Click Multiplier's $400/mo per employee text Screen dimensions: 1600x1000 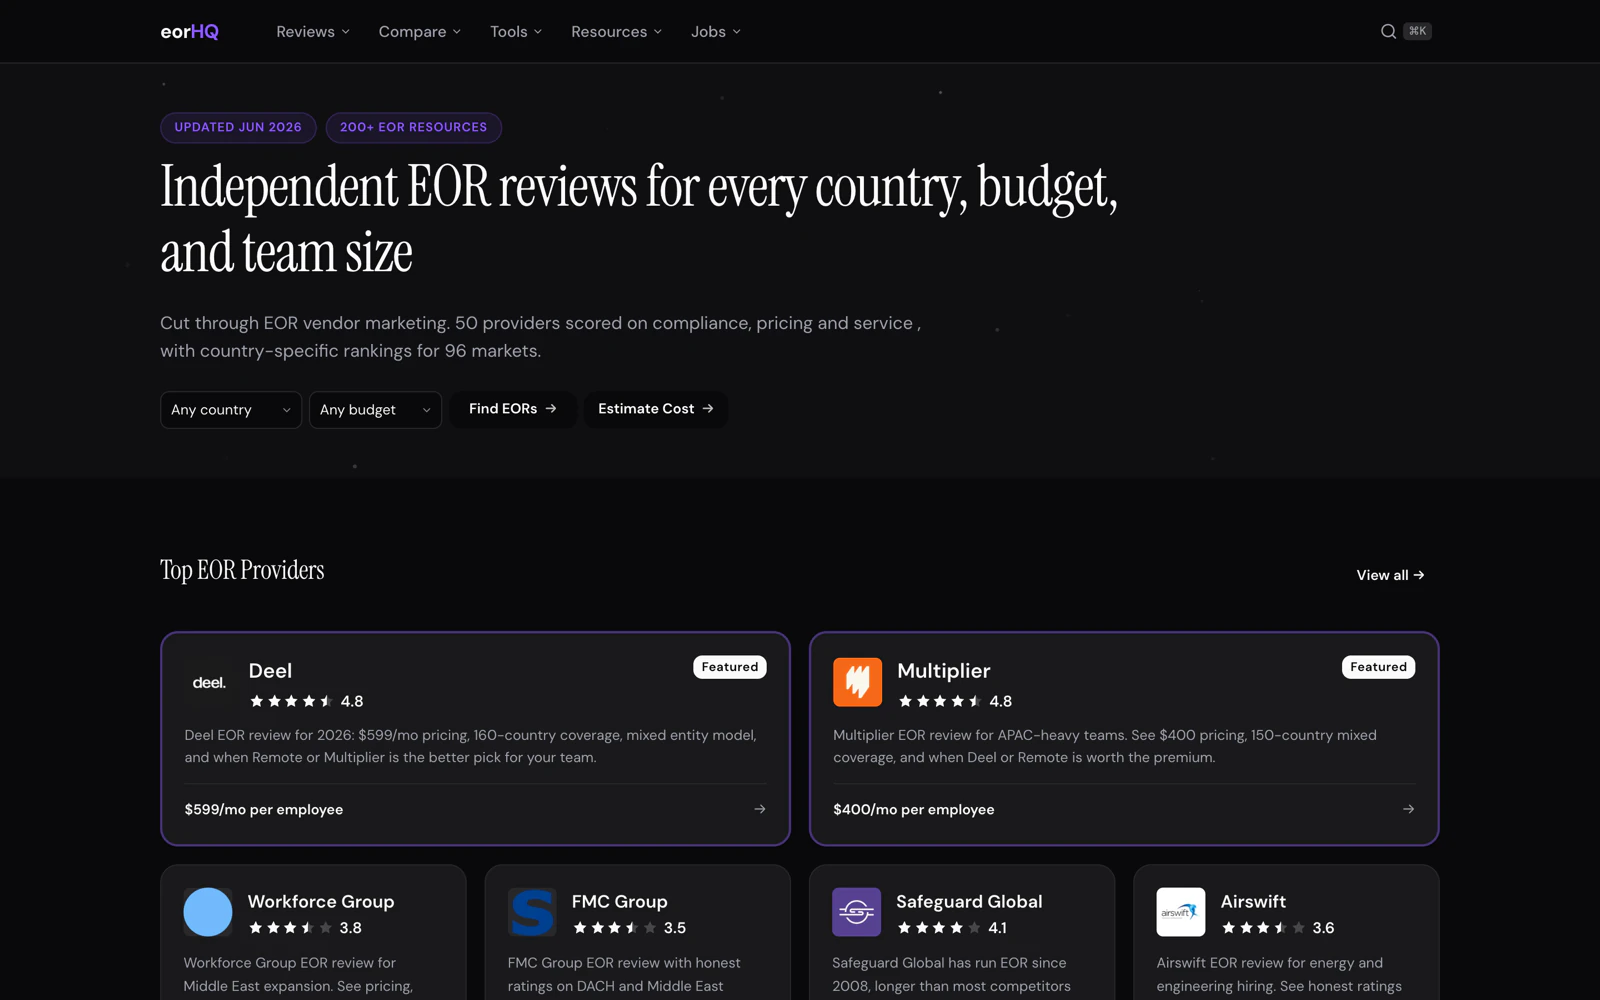pos(914,810)
